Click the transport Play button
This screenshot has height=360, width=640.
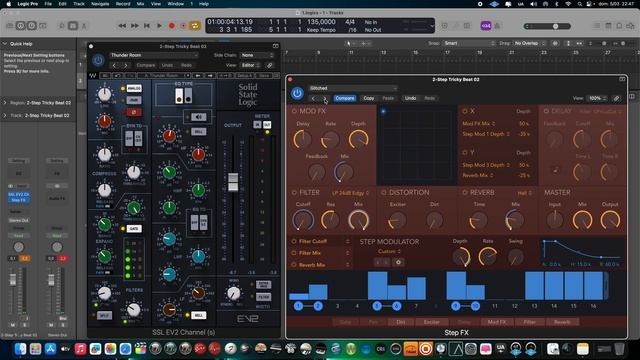click(x=159, y=26)
